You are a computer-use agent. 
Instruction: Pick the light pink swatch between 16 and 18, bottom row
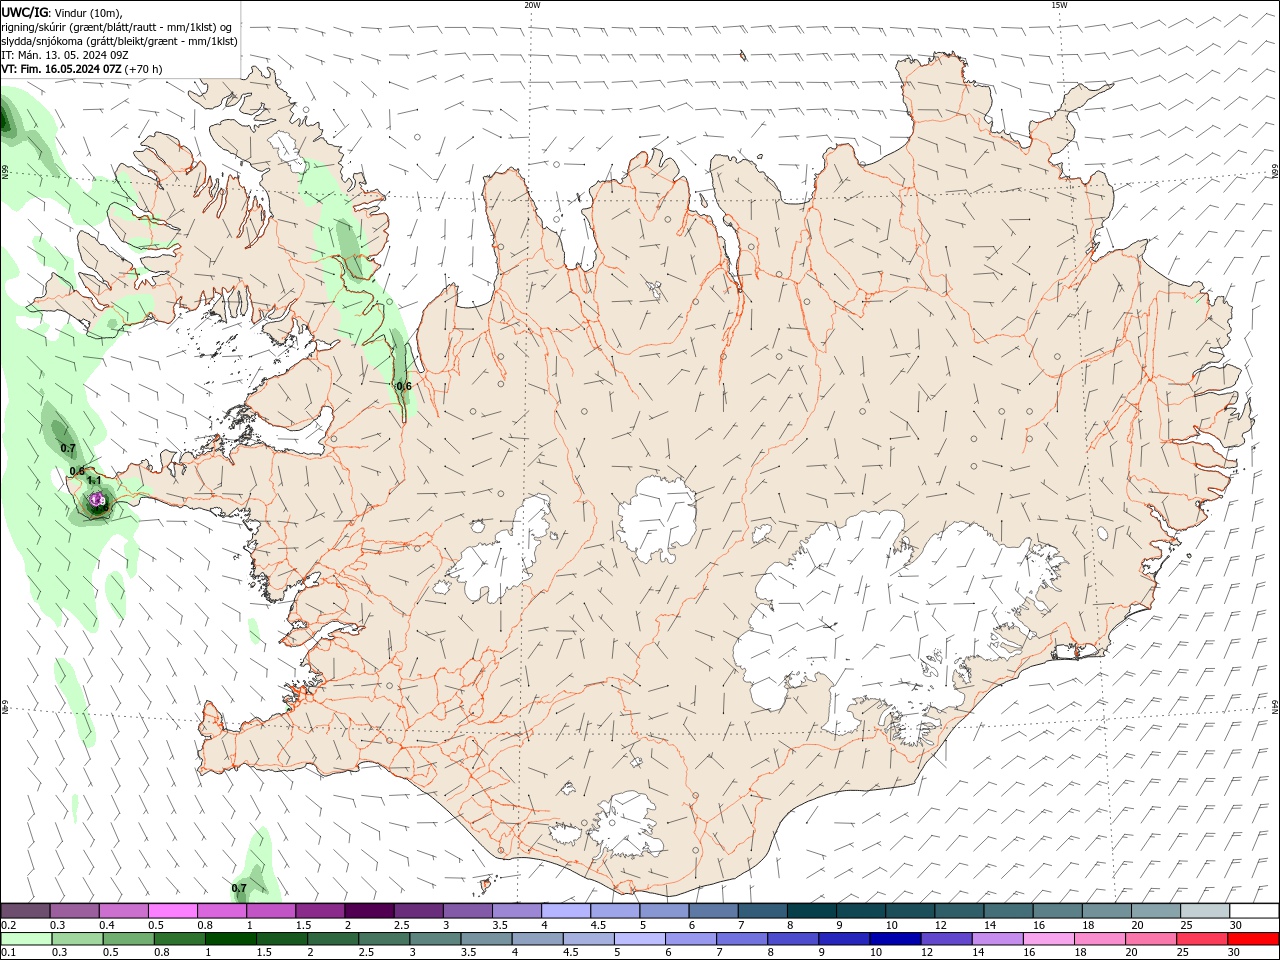click(x=1049, y=939)
